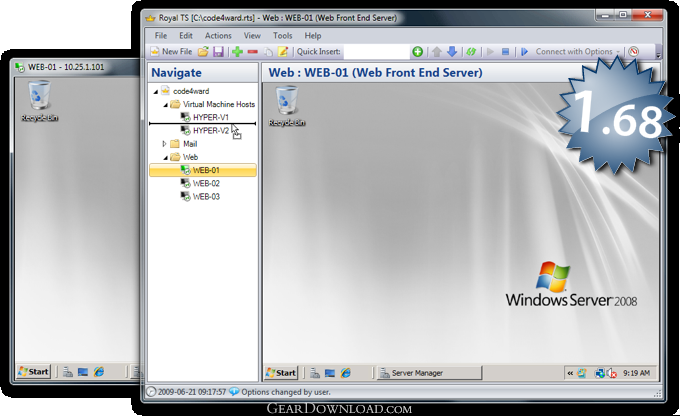The width and height of the screenshot is (680, 417).
Task: Select the WEB-03 connection
Action: click(x=206, y=196)
